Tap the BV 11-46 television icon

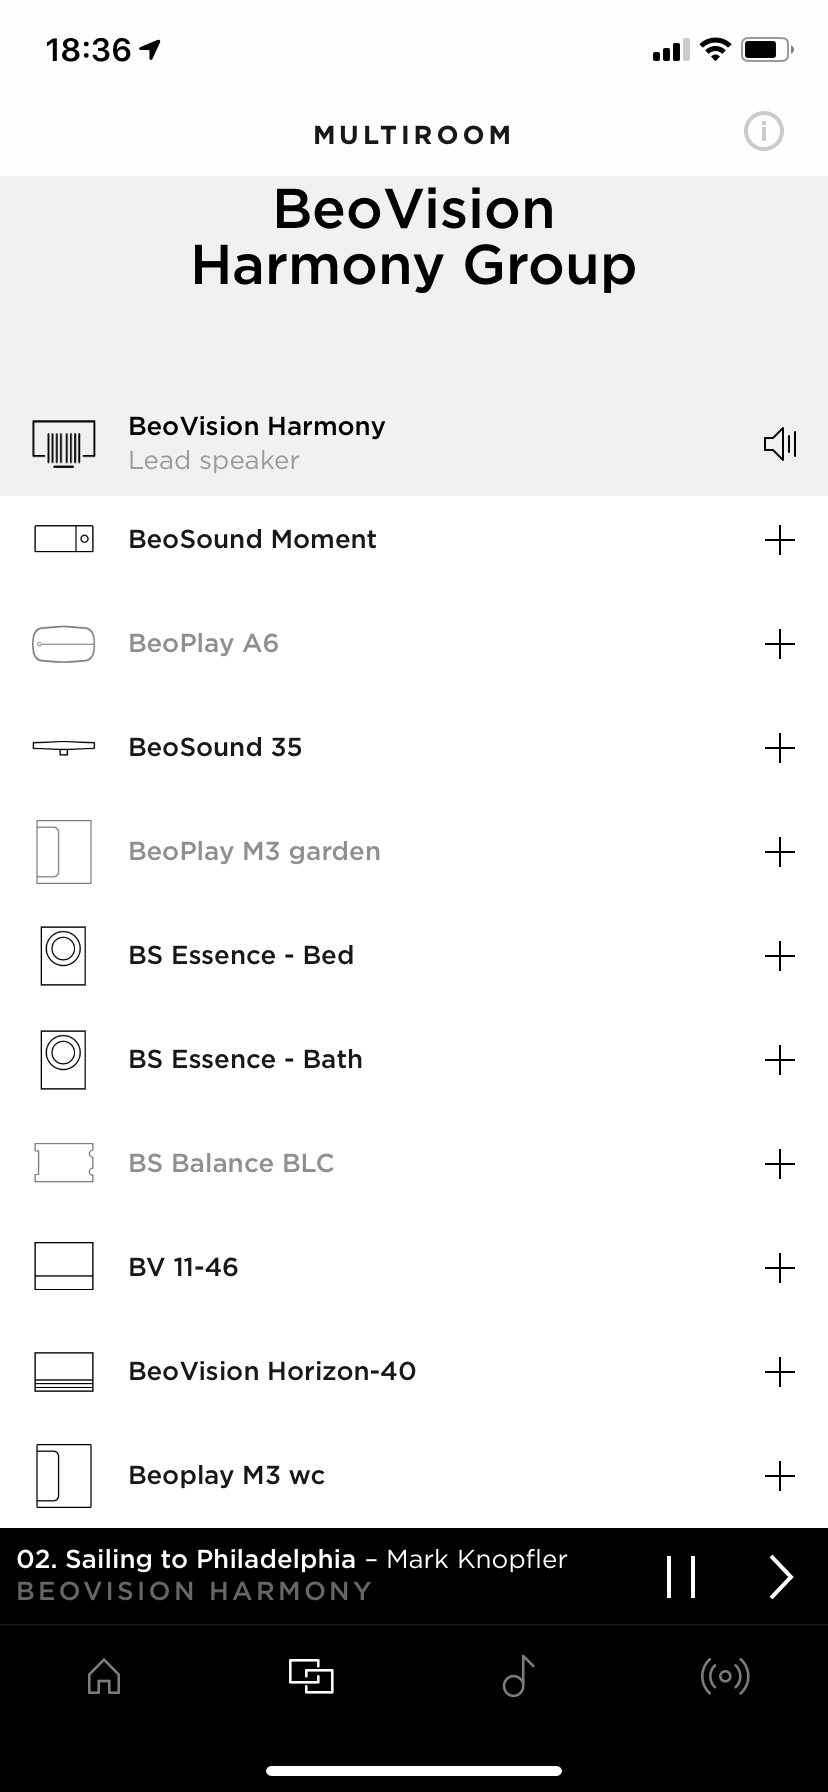[x=64, y=1267]
